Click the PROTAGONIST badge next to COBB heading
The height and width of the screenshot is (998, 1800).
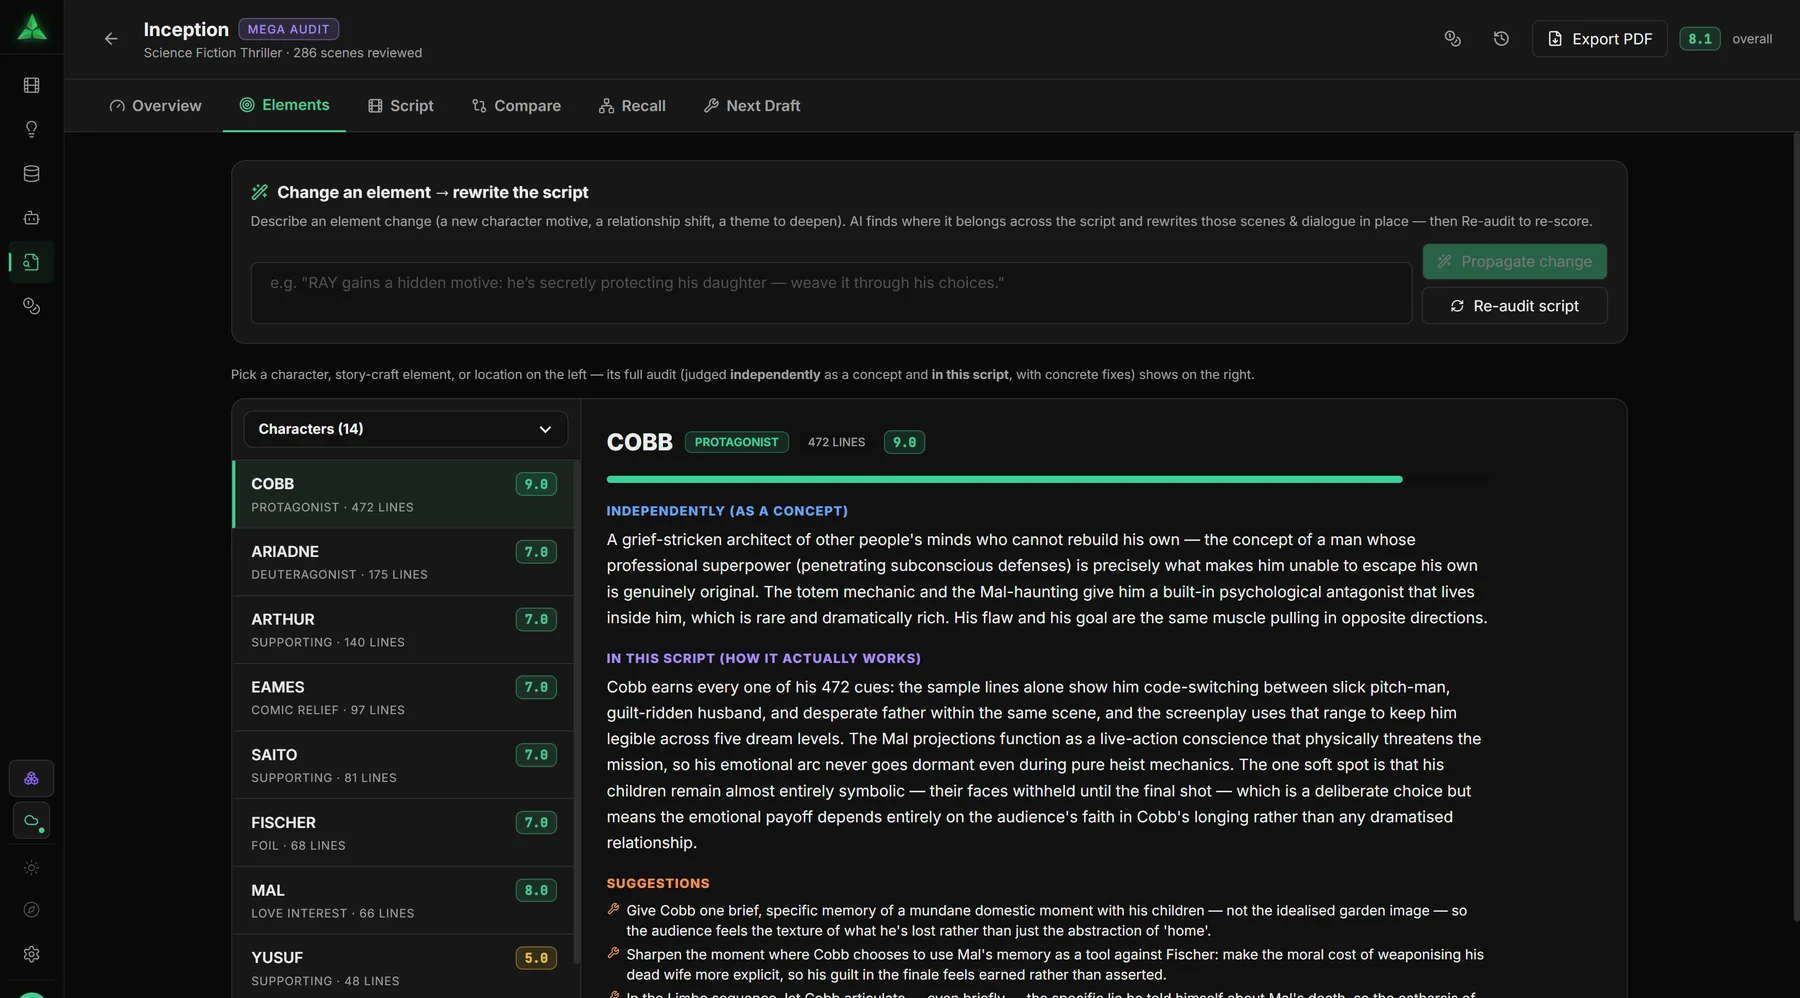737,442
